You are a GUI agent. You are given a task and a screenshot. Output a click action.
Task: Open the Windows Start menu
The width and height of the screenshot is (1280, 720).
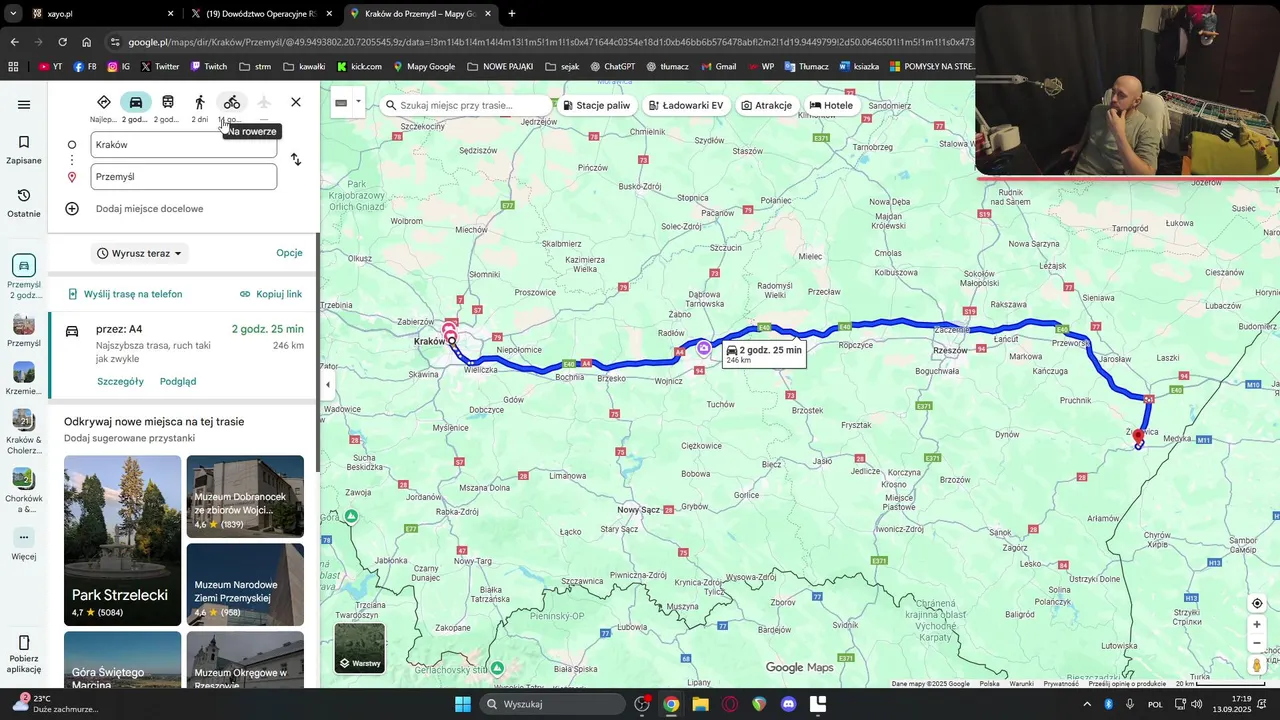pyautogui.click(x=463, y=704)
